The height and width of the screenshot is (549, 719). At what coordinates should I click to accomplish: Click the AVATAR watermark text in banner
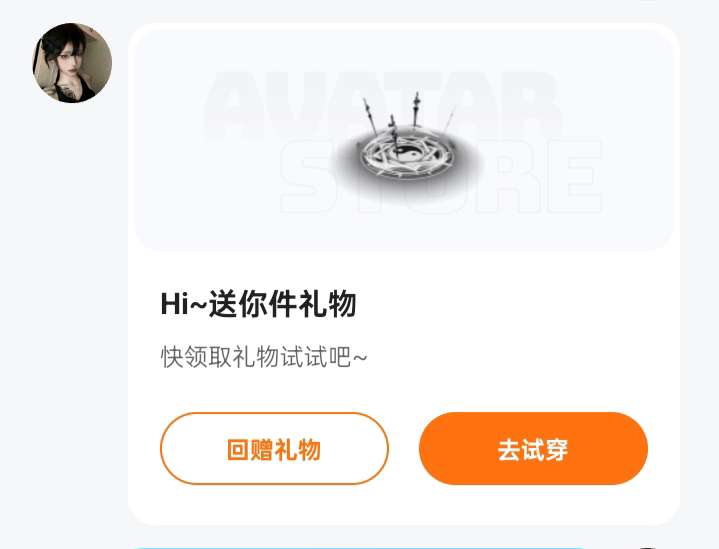pos(383,105)
